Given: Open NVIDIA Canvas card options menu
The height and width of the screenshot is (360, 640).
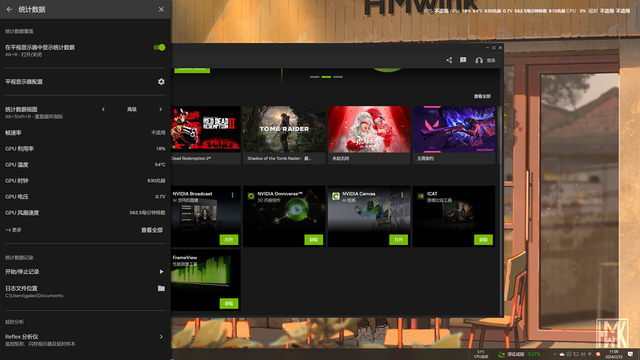Looking at the screenshot, I should (x=402, y=195).
